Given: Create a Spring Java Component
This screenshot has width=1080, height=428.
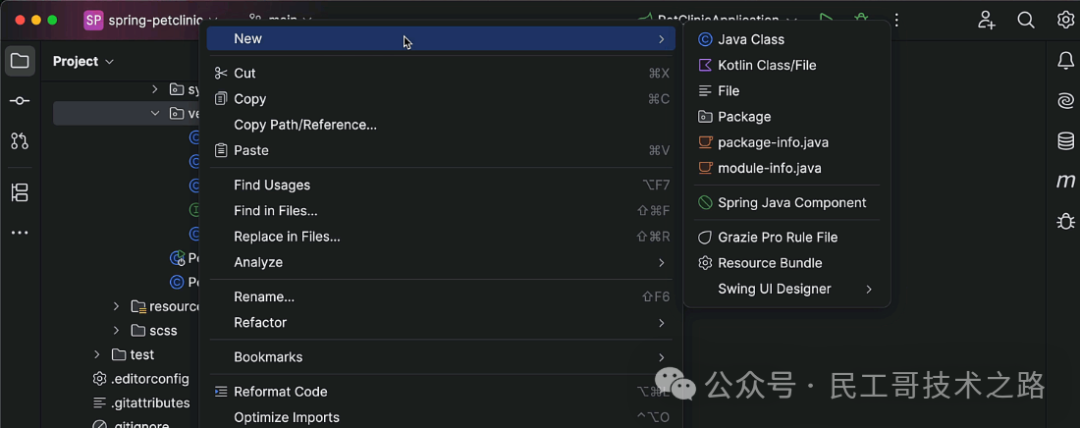Looking at the screenshot, I should [787, 203].
